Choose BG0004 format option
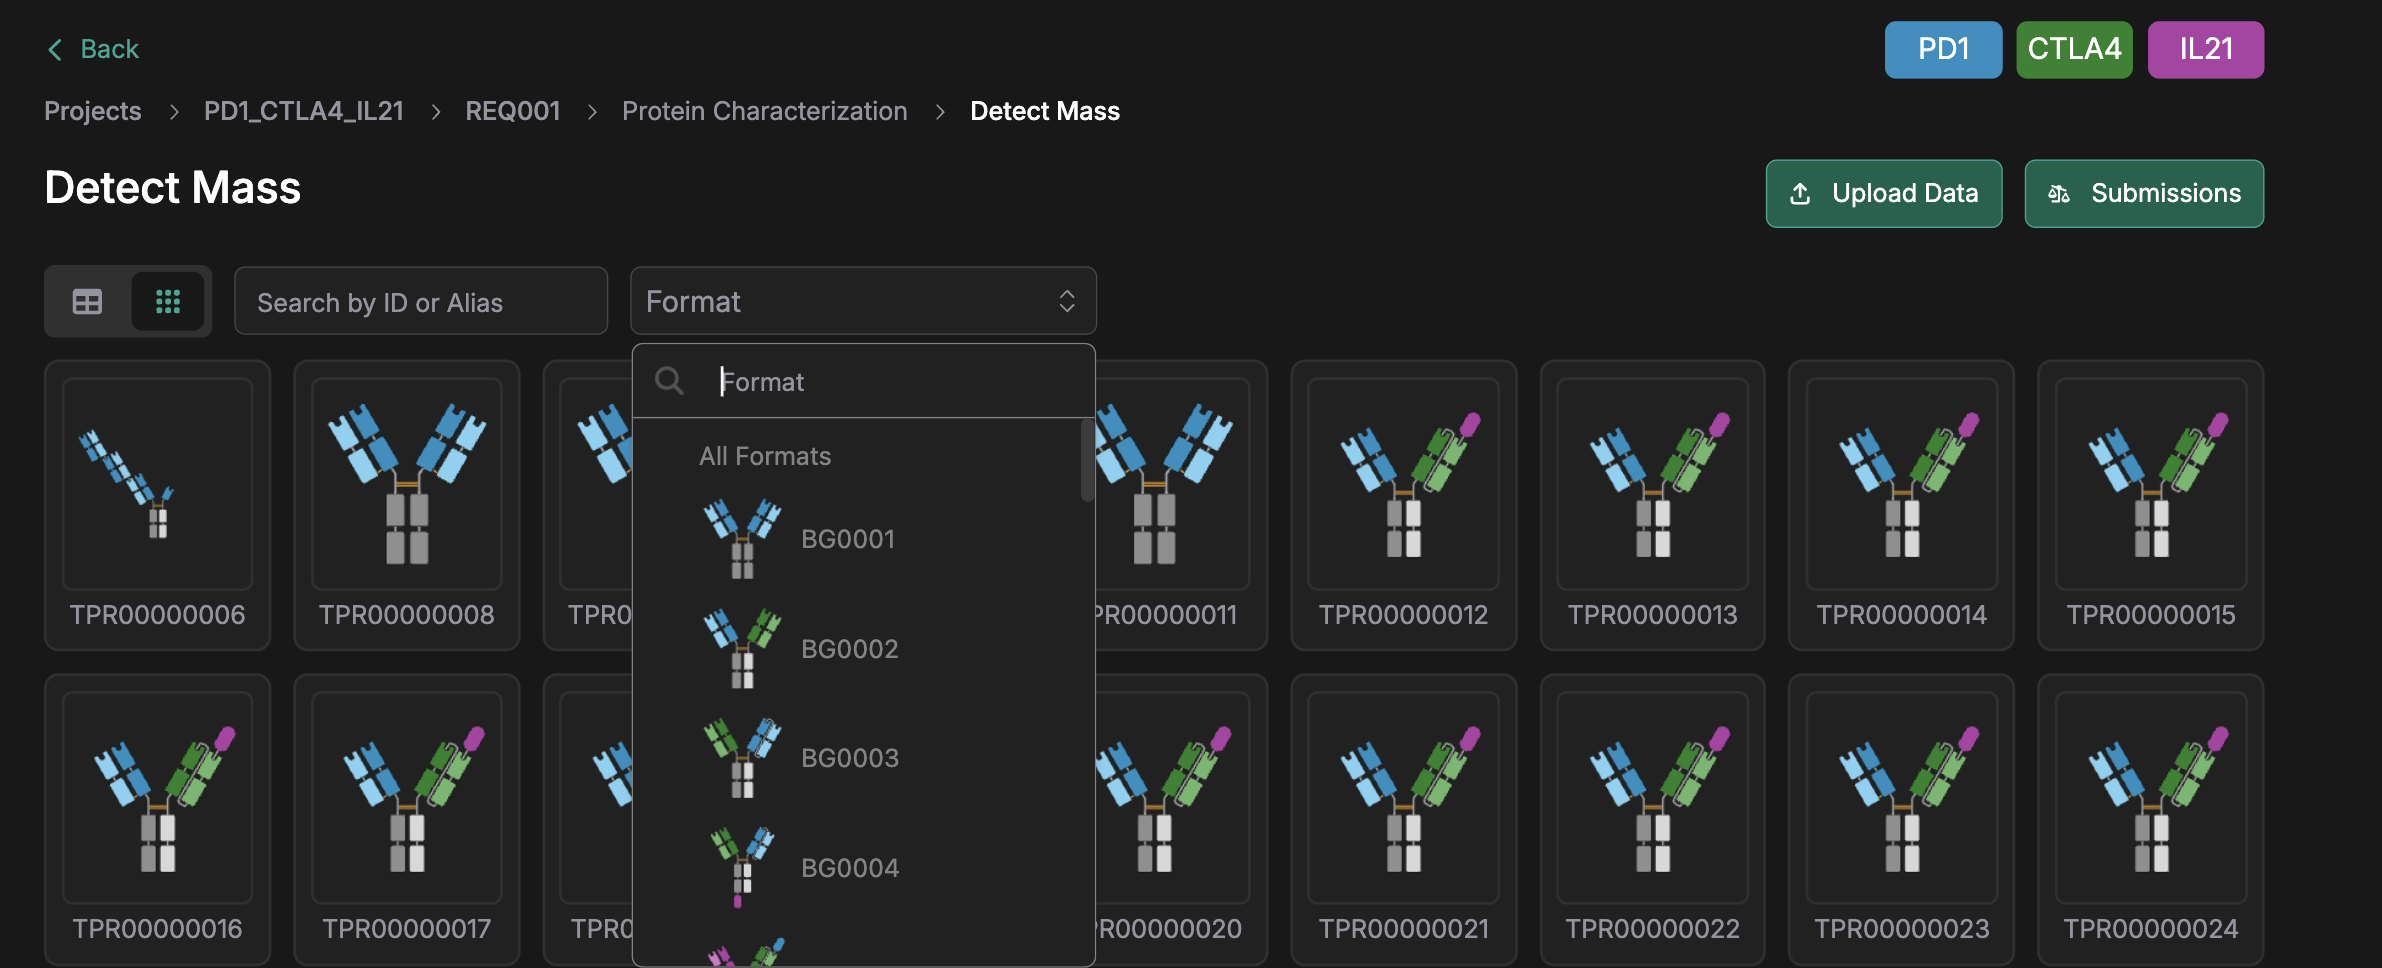 tap(849, 868)
